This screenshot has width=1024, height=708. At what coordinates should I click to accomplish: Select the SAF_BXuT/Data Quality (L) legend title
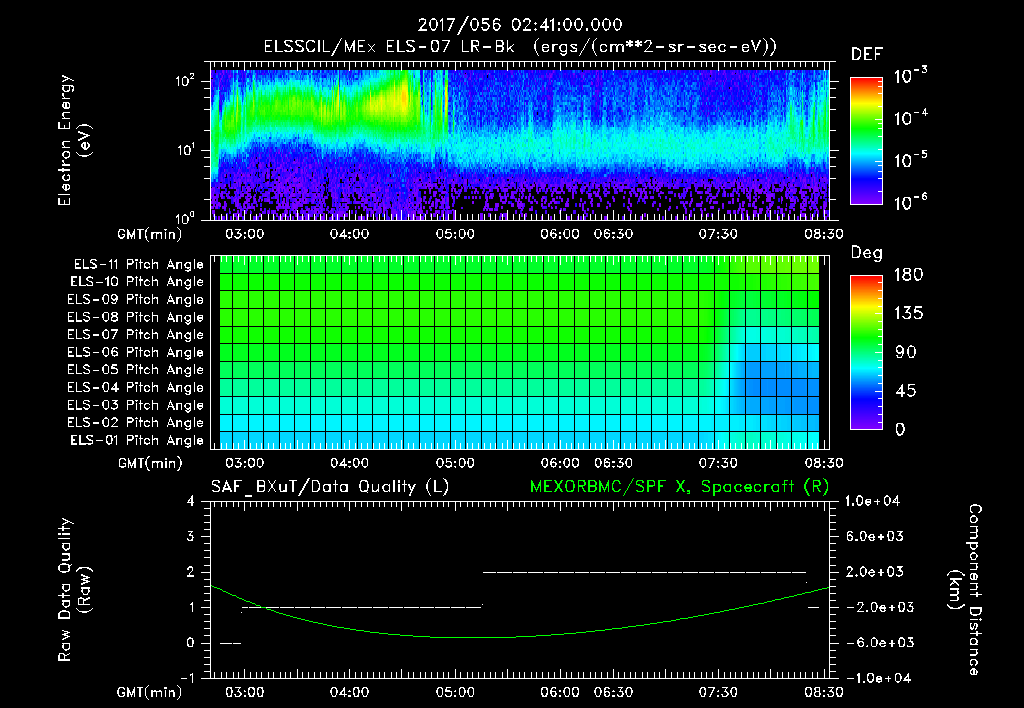(x=330, y=487)
